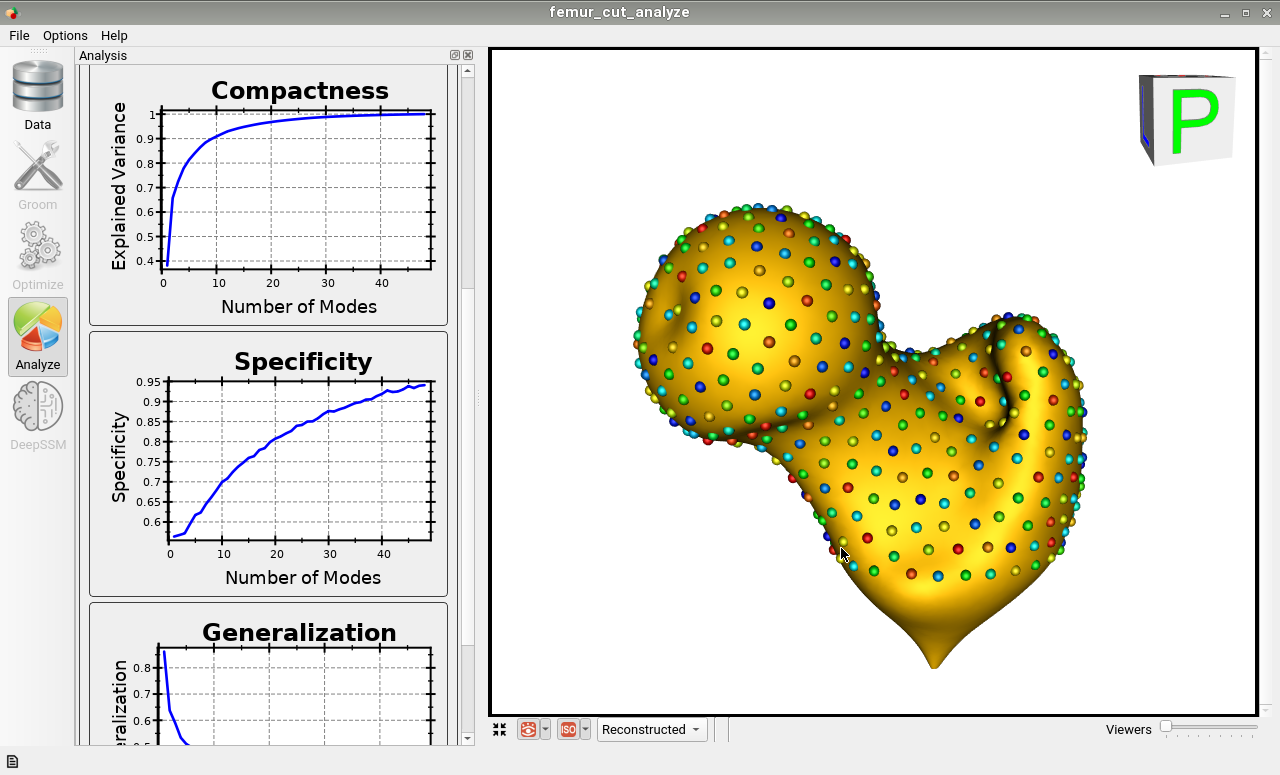The width and height of the screenshot is (1280, 775).
Task: Click the Analysis panel title
Action: click(103, 56)
